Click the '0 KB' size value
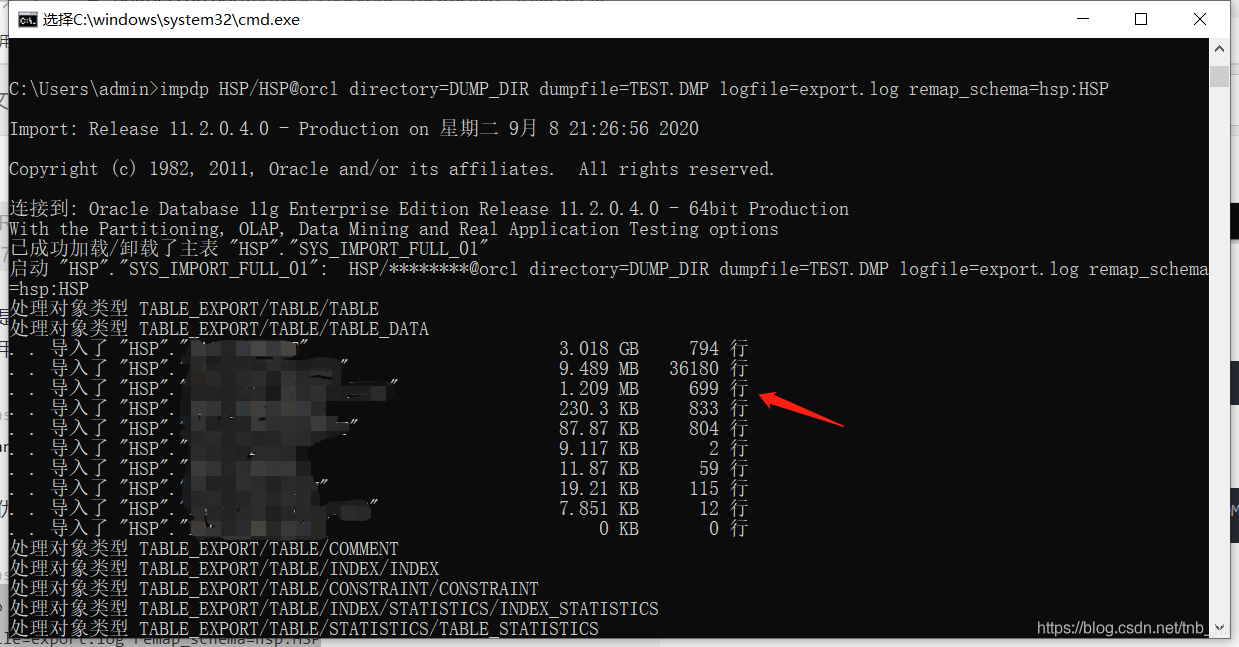 tap(619, 529)
